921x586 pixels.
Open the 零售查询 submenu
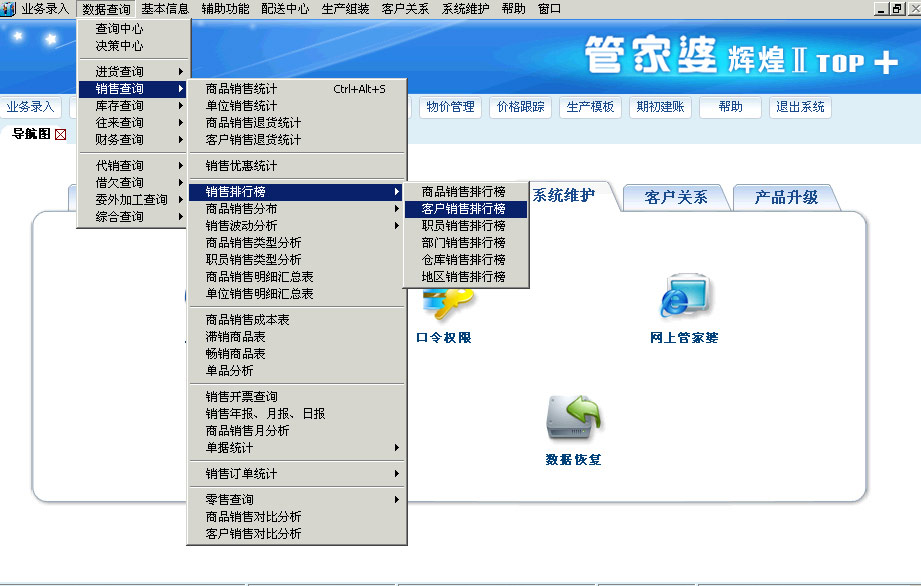[297, 499]
